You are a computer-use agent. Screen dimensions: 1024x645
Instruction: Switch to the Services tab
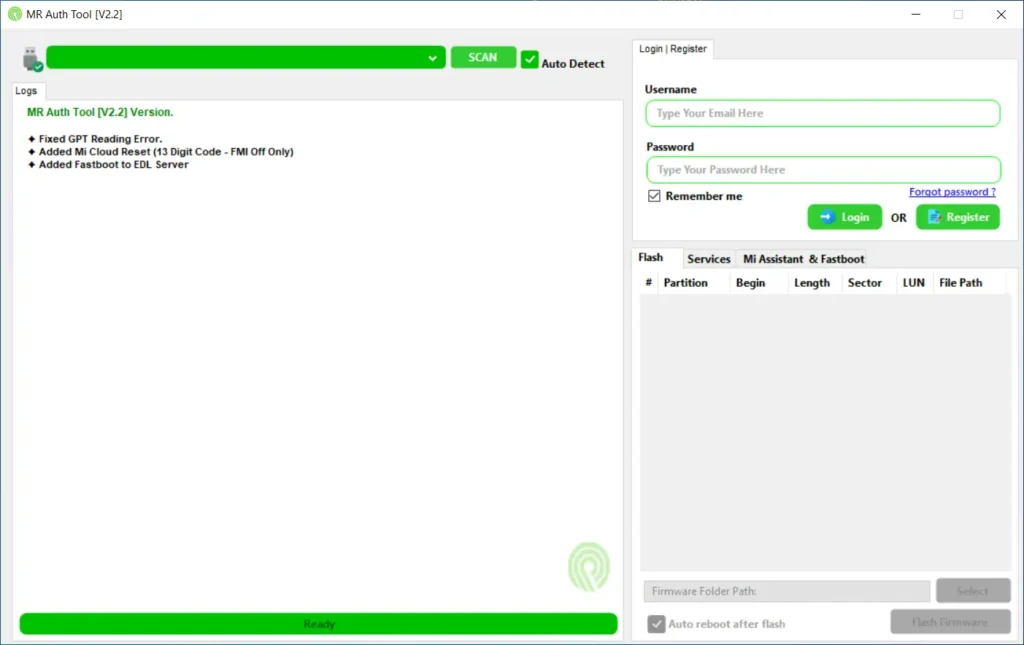[709, 259]
